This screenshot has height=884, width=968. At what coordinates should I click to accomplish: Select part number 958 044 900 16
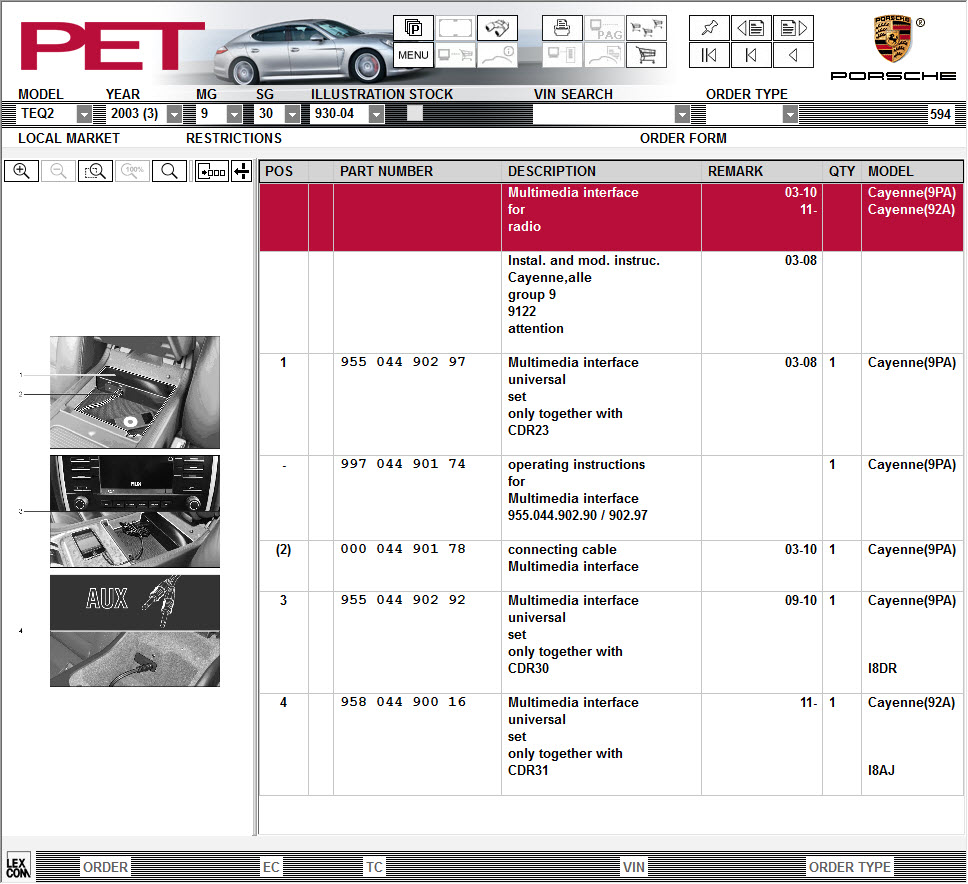(403, 702)
